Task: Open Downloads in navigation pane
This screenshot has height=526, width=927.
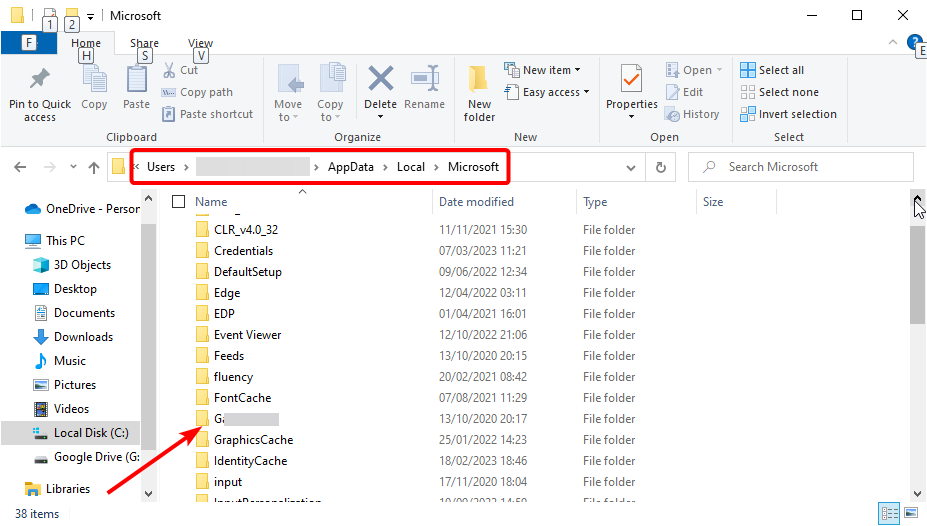Action: 73,337
